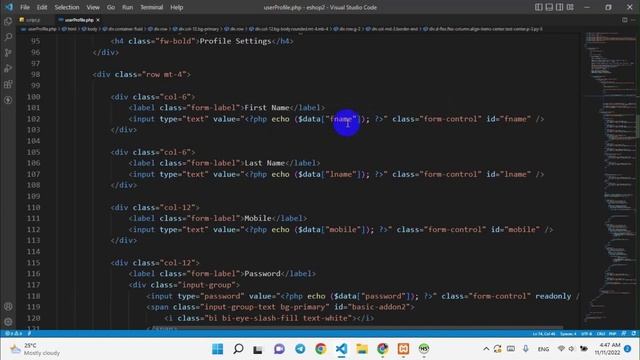Change indentation via Spaces: 4 status item

tap(568, 333)
